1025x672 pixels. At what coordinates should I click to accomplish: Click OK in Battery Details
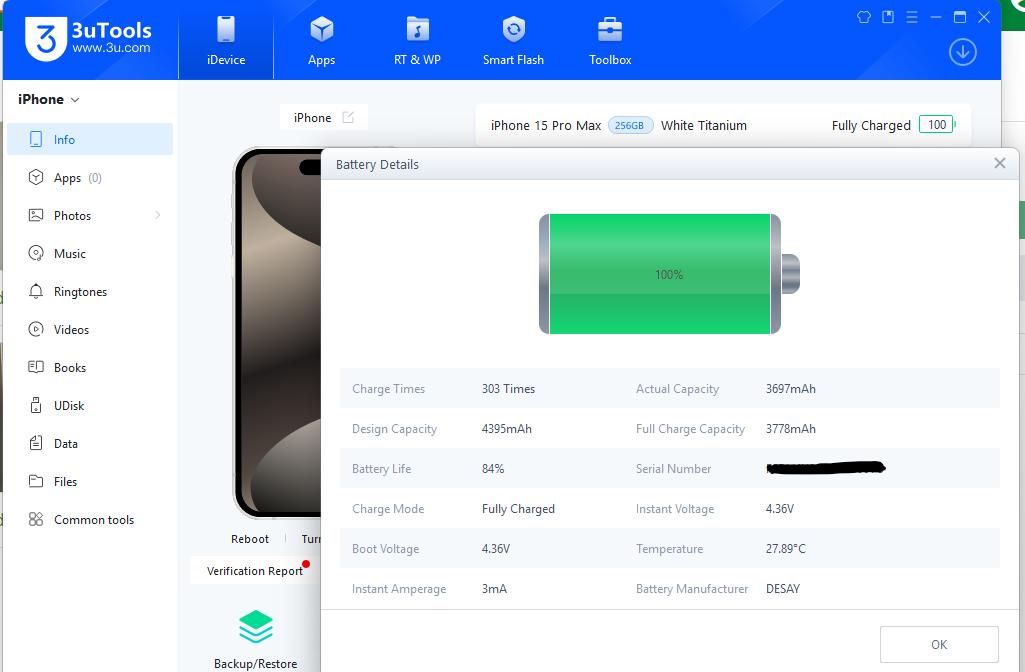[939, 645]
